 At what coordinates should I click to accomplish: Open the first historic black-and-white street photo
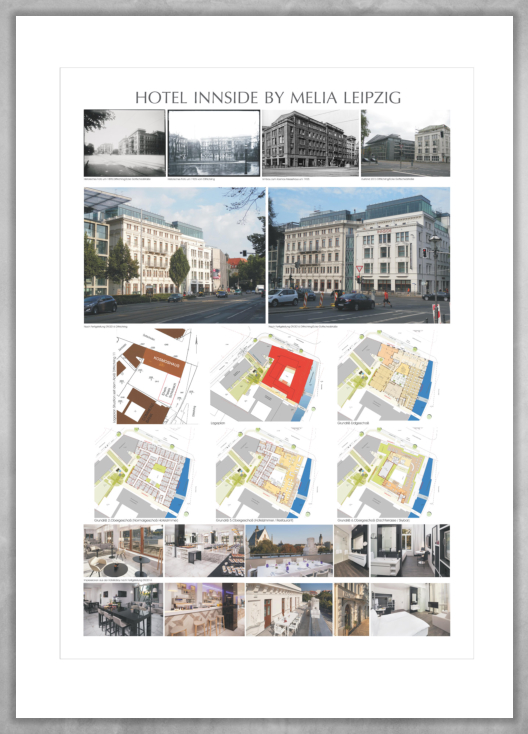click(125, 143)
